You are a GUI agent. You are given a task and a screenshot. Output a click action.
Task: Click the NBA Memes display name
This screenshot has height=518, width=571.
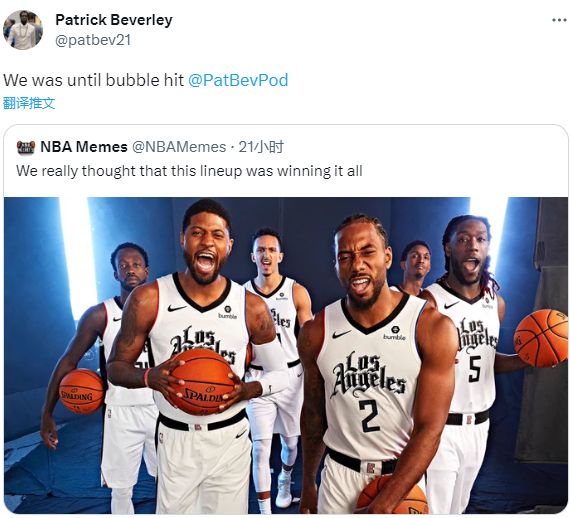pos(84,147)
